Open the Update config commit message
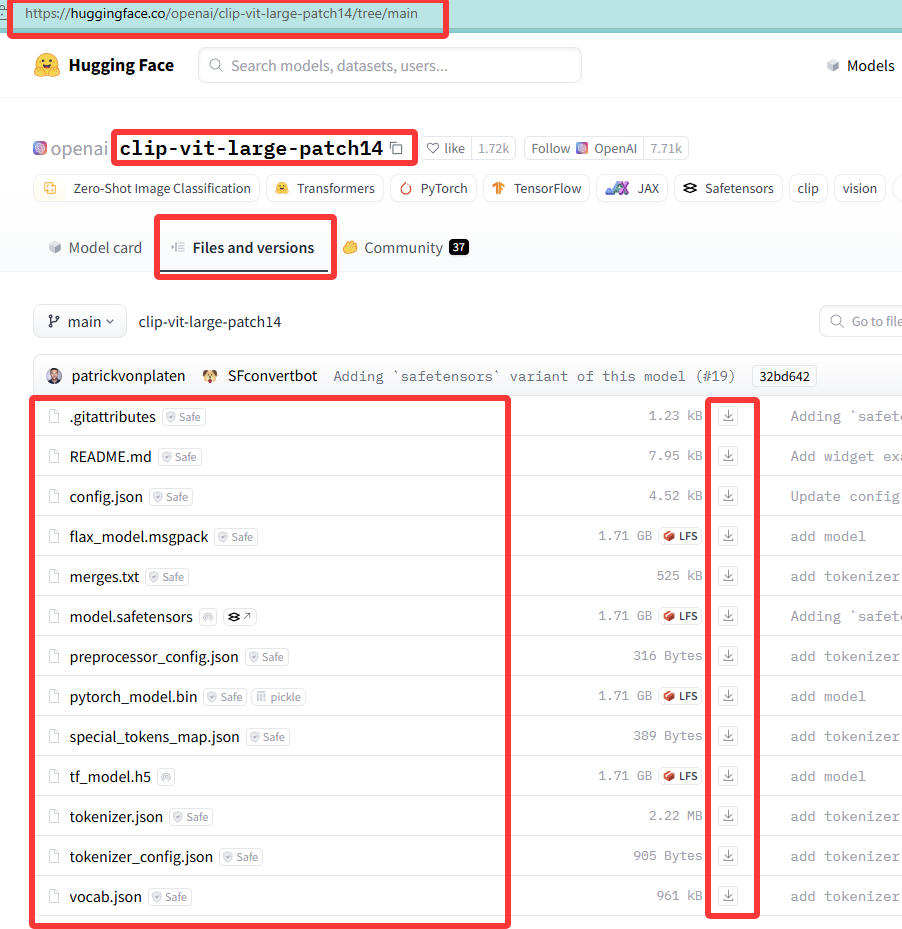 (x=845, y=496)
